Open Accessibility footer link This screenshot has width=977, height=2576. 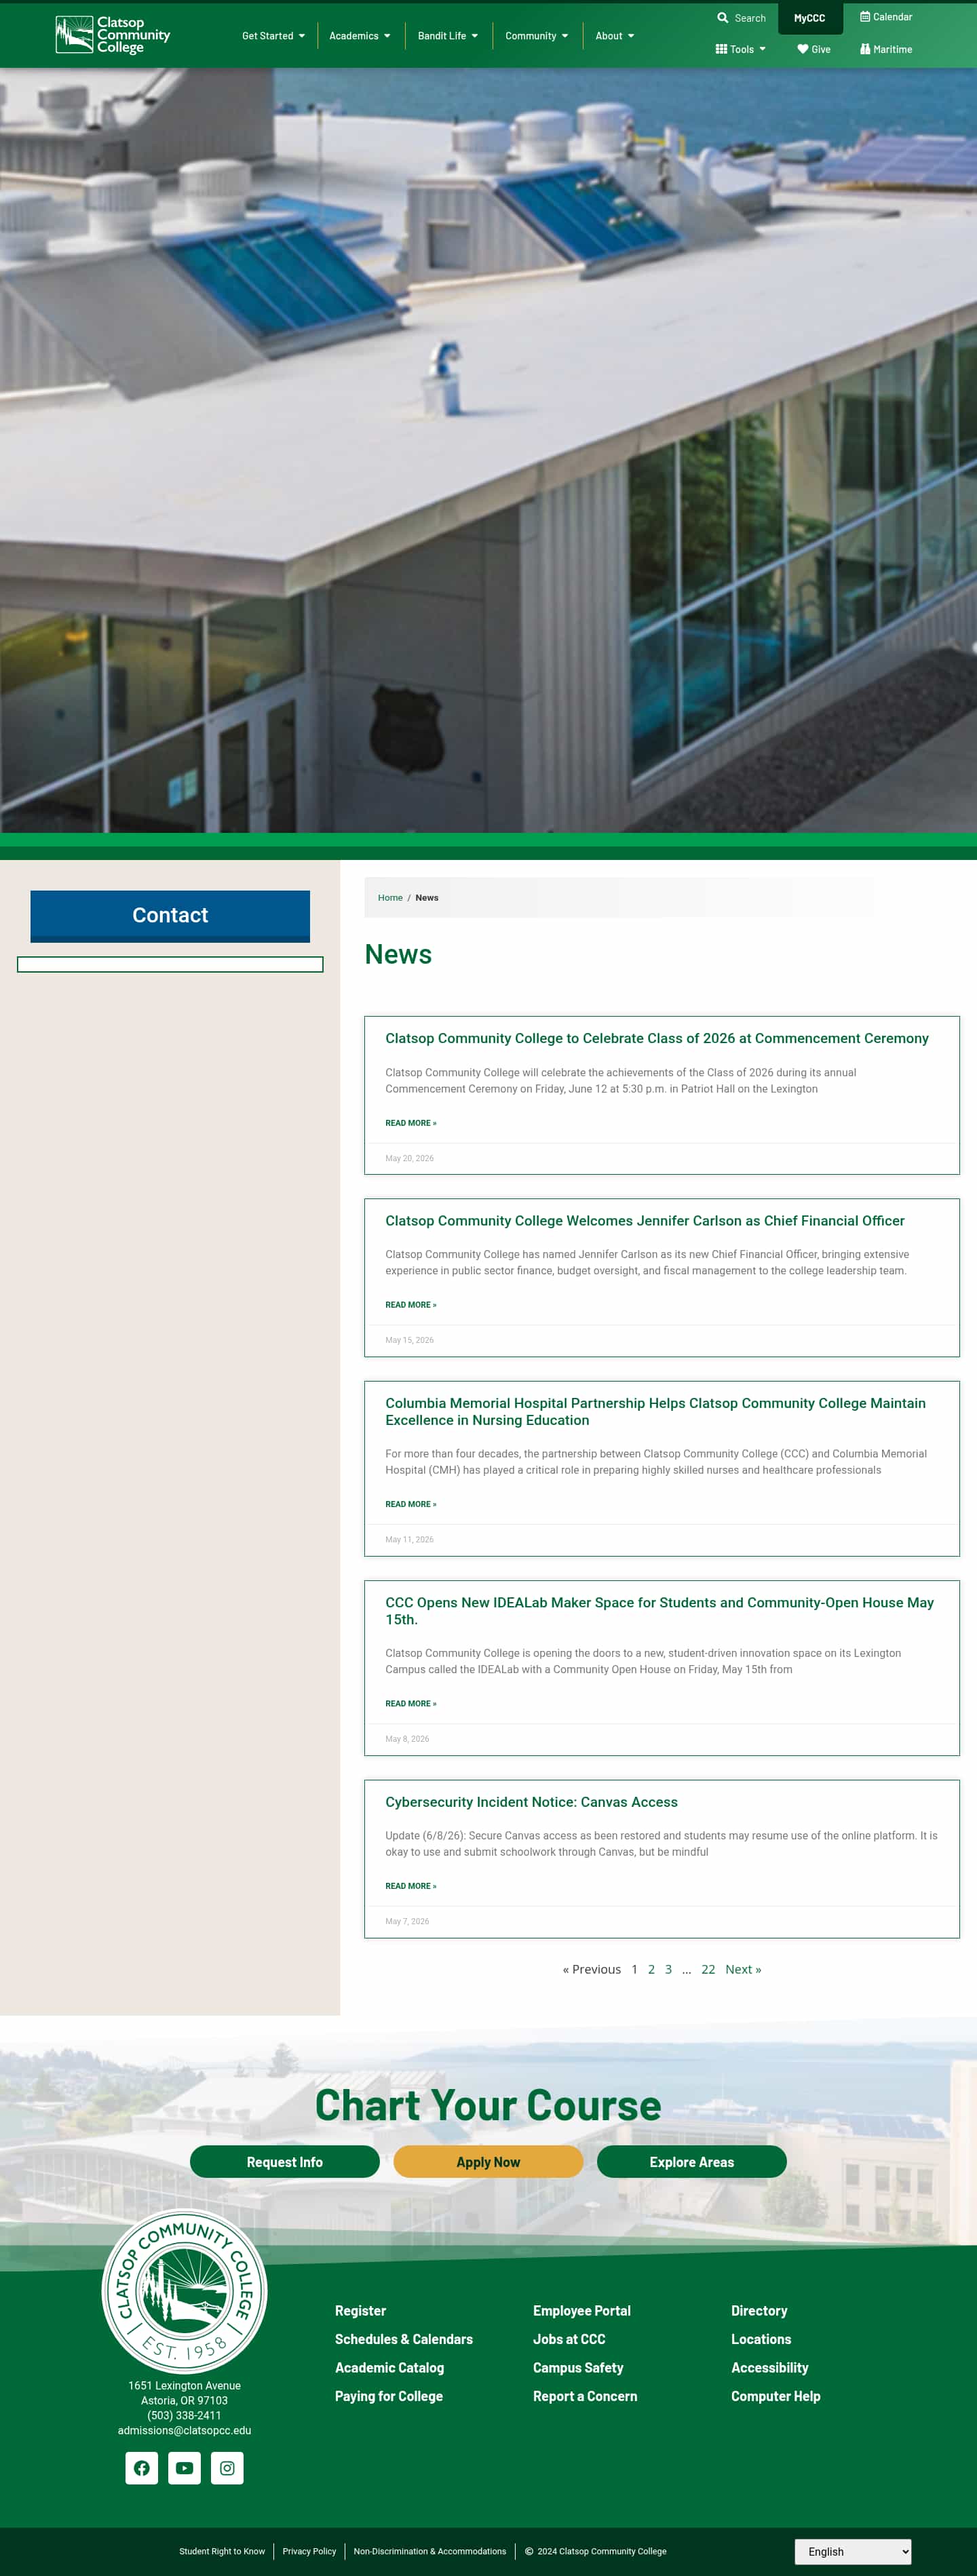pyautogui.click(x=770, y=2368)
